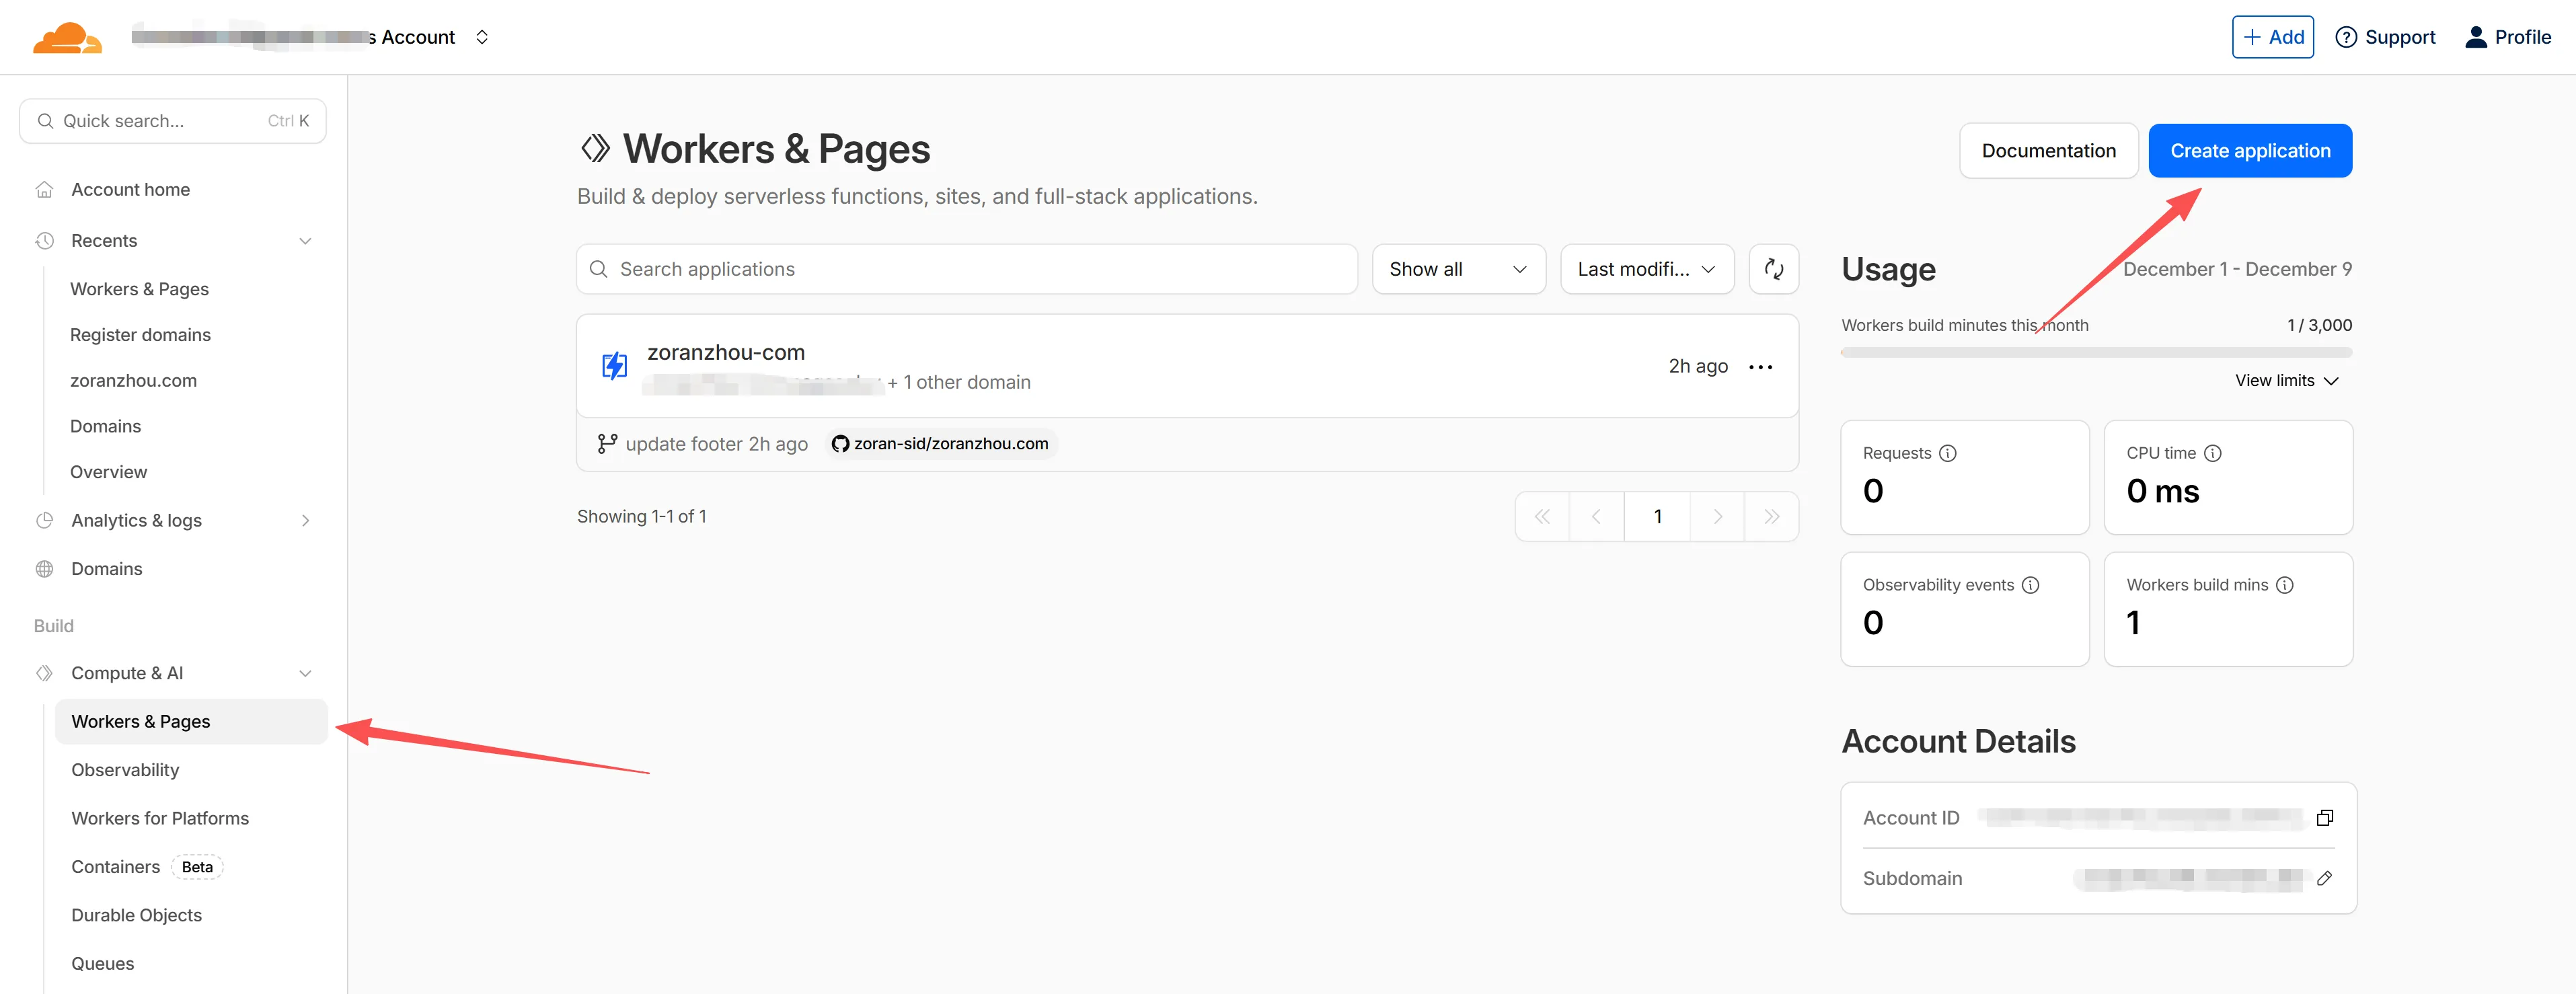Screen dimensions: 2576x994
Task: Click '+ 1 other domain' text
Action: [959, 383]
